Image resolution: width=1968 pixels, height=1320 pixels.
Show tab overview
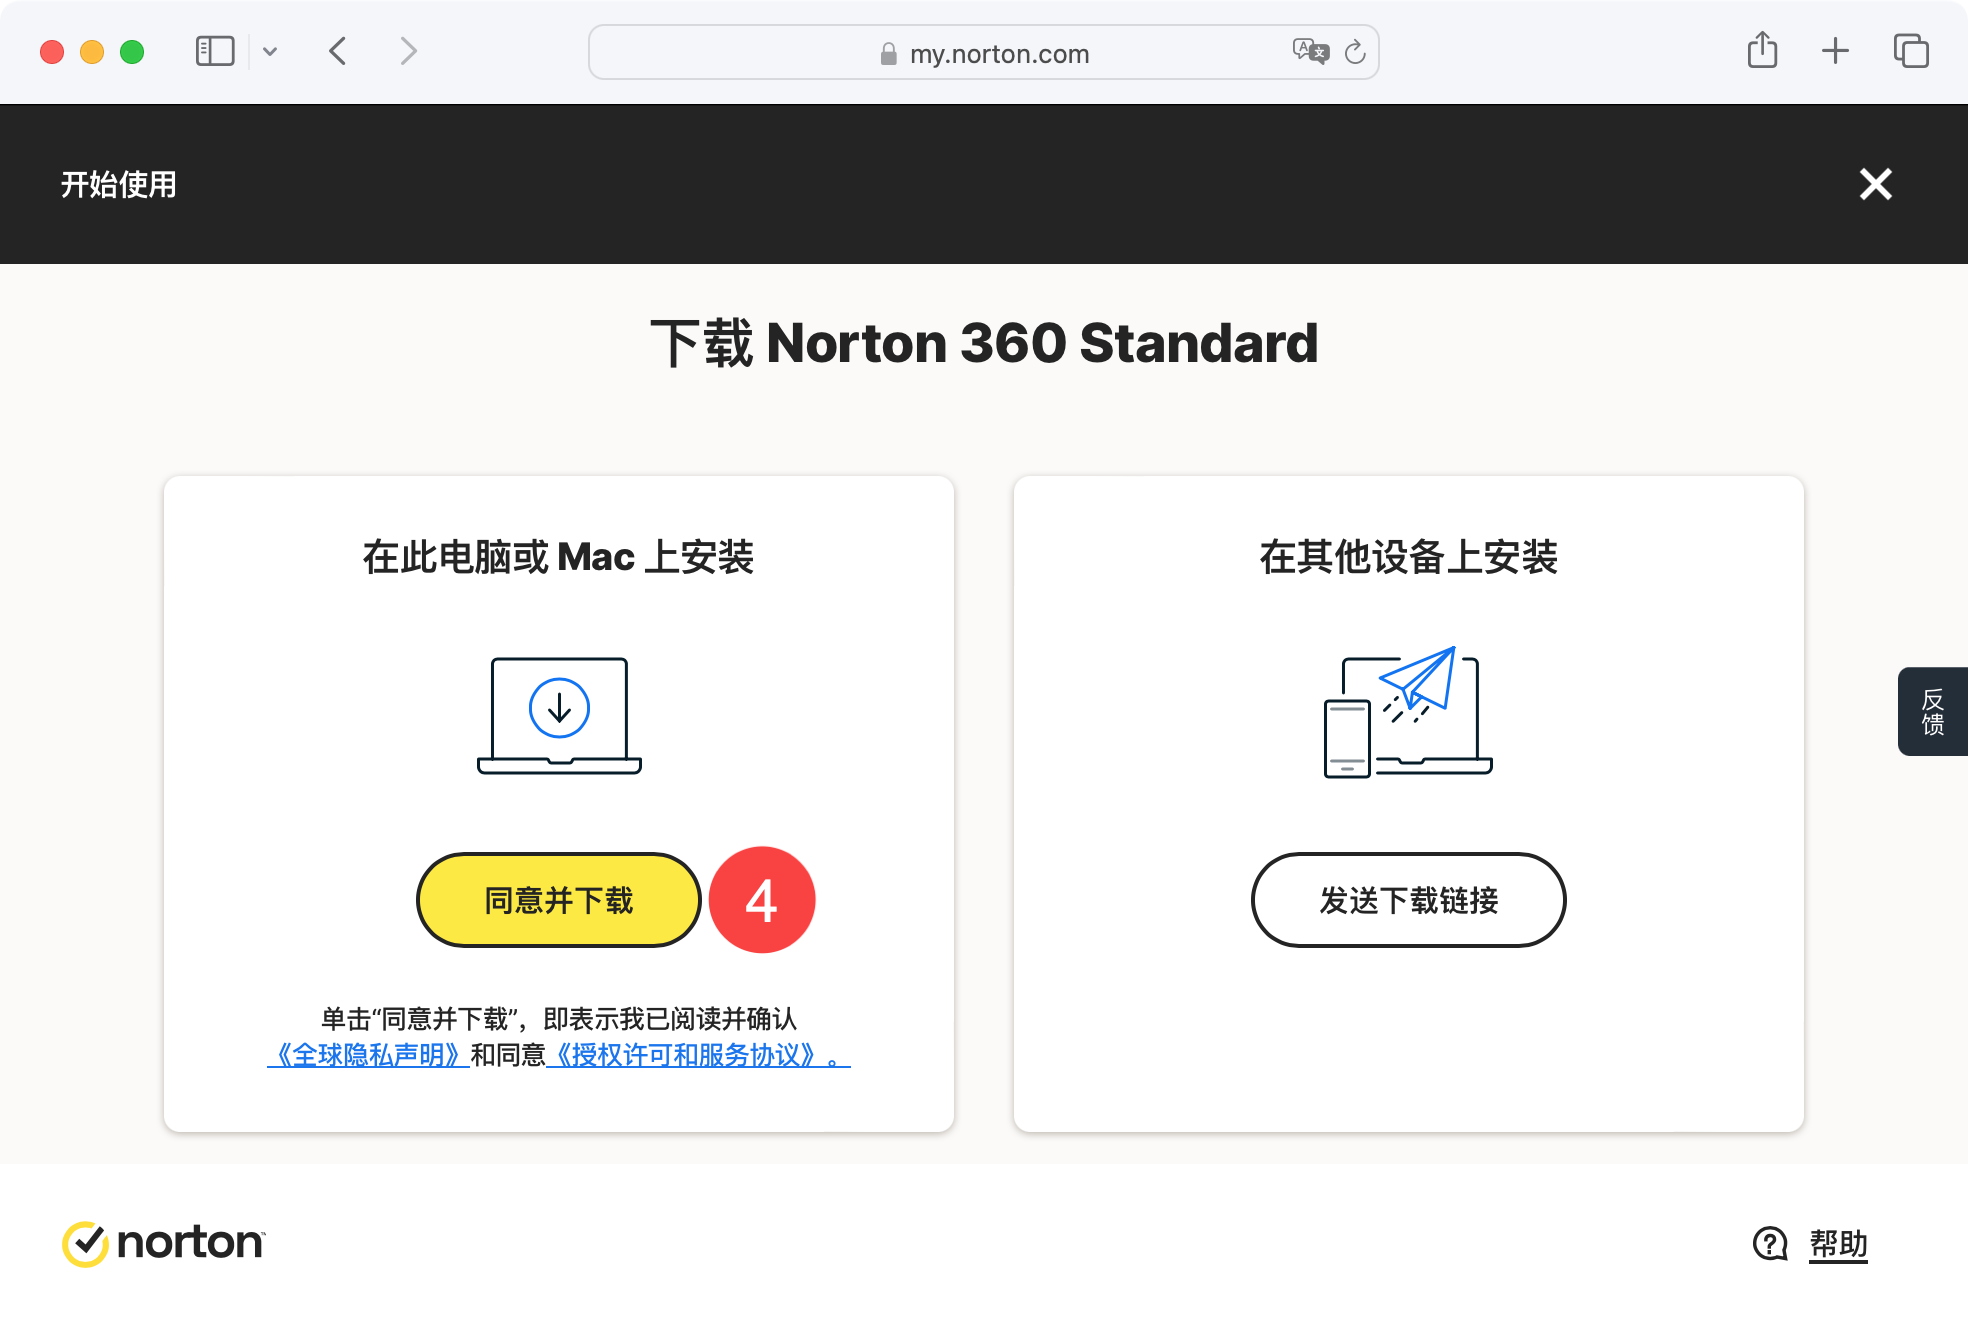tap(1910, 51)
